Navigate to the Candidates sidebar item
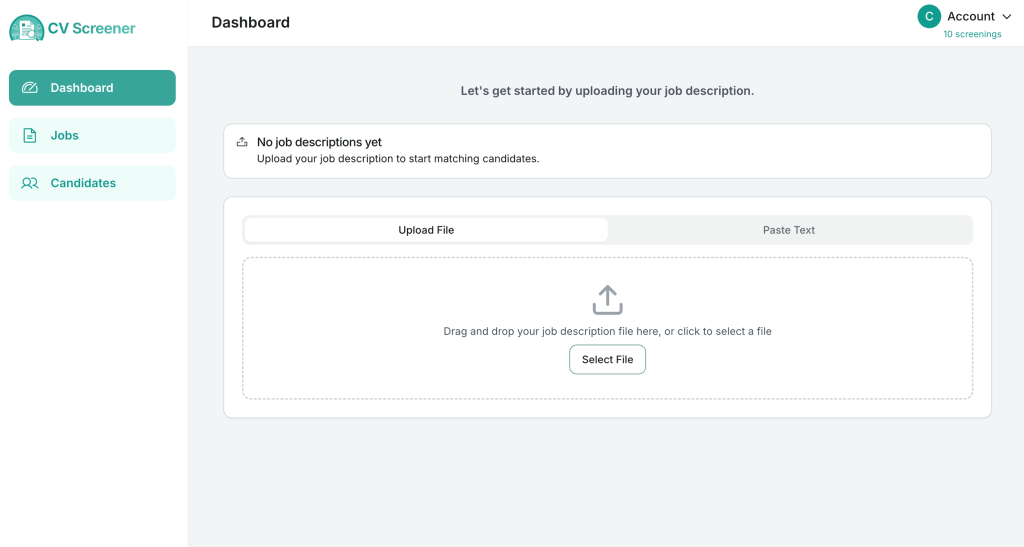Image resolution: width=1024 pixels, height=547 pixels. (92, 183)
